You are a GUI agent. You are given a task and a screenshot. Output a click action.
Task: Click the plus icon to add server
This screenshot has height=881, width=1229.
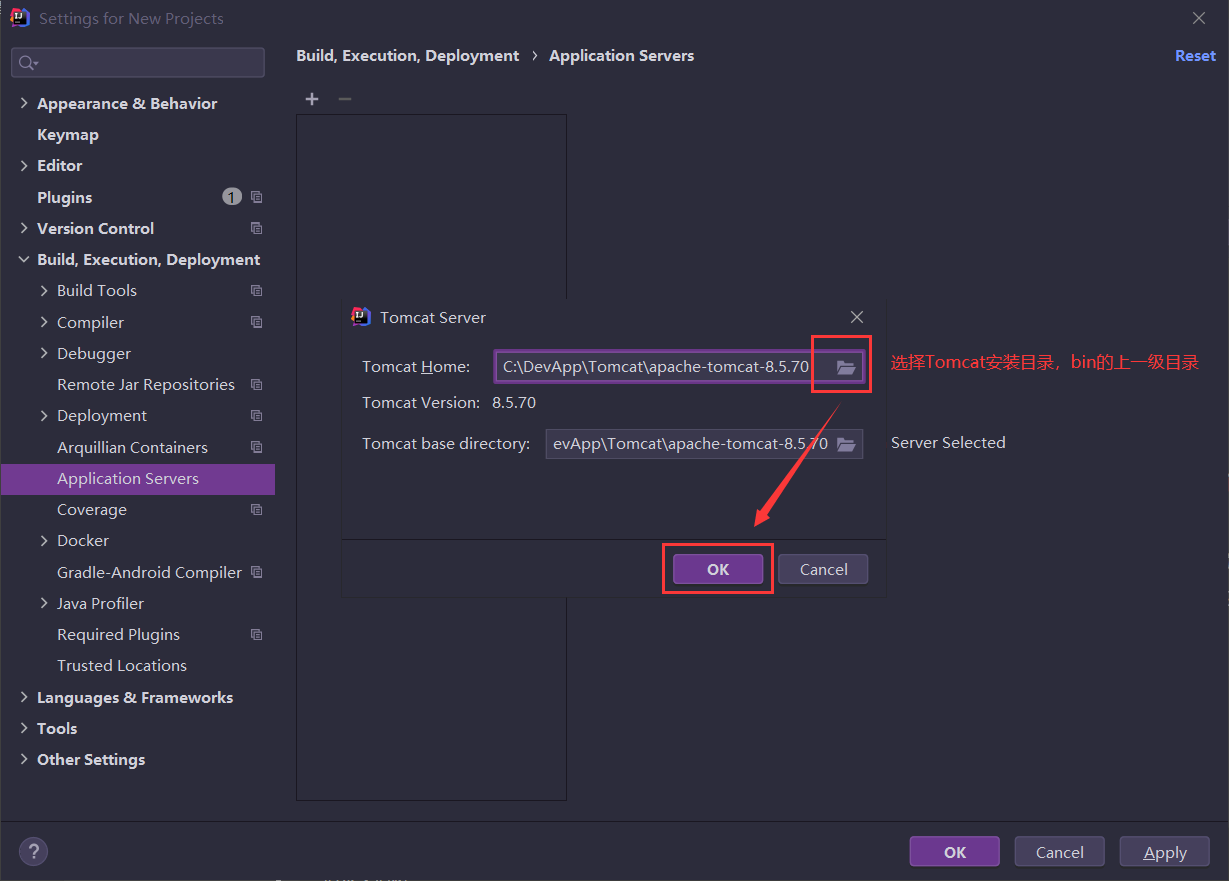tap(312, 99)
